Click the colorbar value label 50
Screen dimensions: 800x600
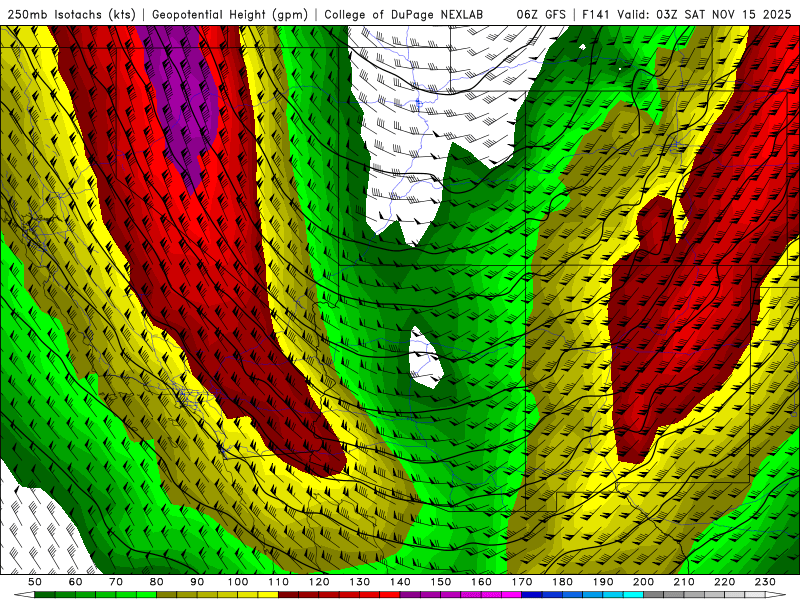[x=35, y=582]
